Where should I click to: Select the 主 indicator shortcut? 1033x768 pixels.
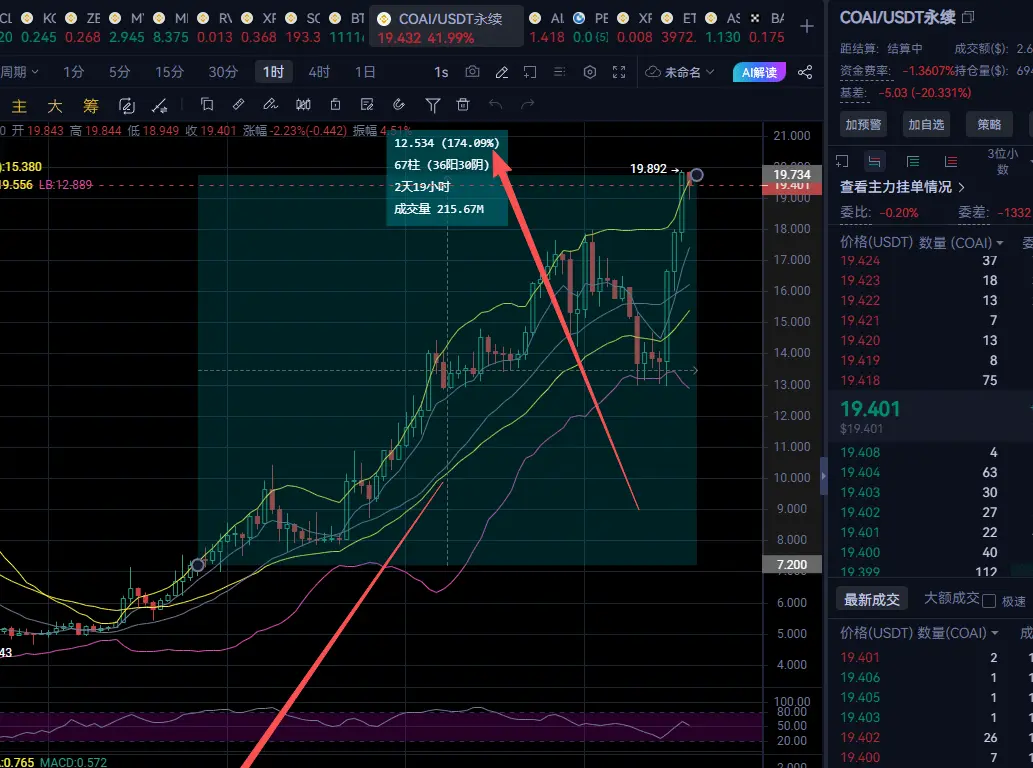[19, 105]
